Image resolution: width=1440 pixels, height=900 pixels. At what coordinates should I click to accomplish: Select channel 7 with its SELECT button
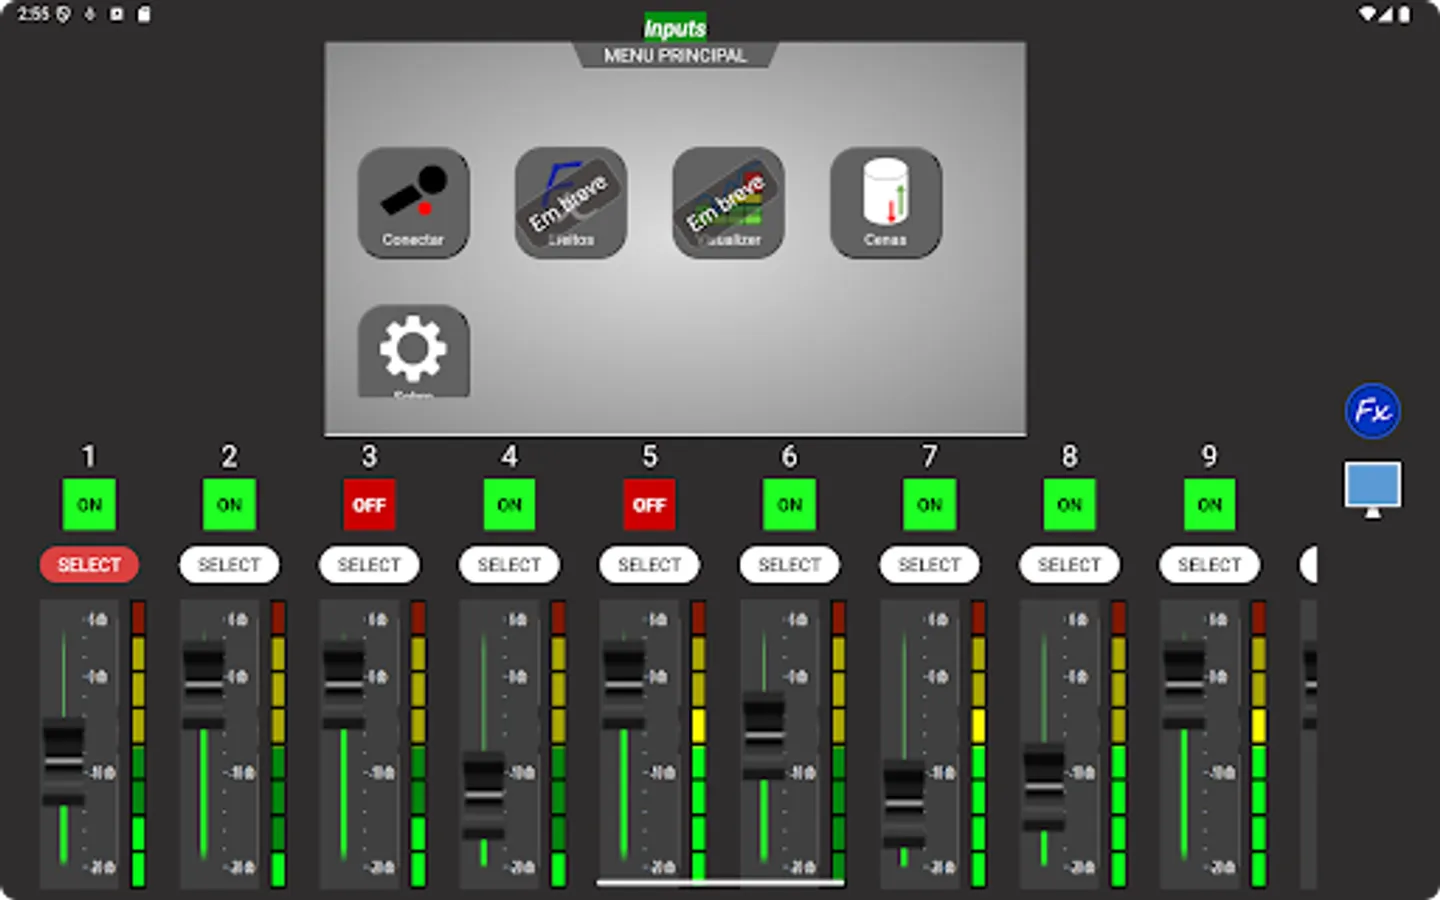coord(929,565)
